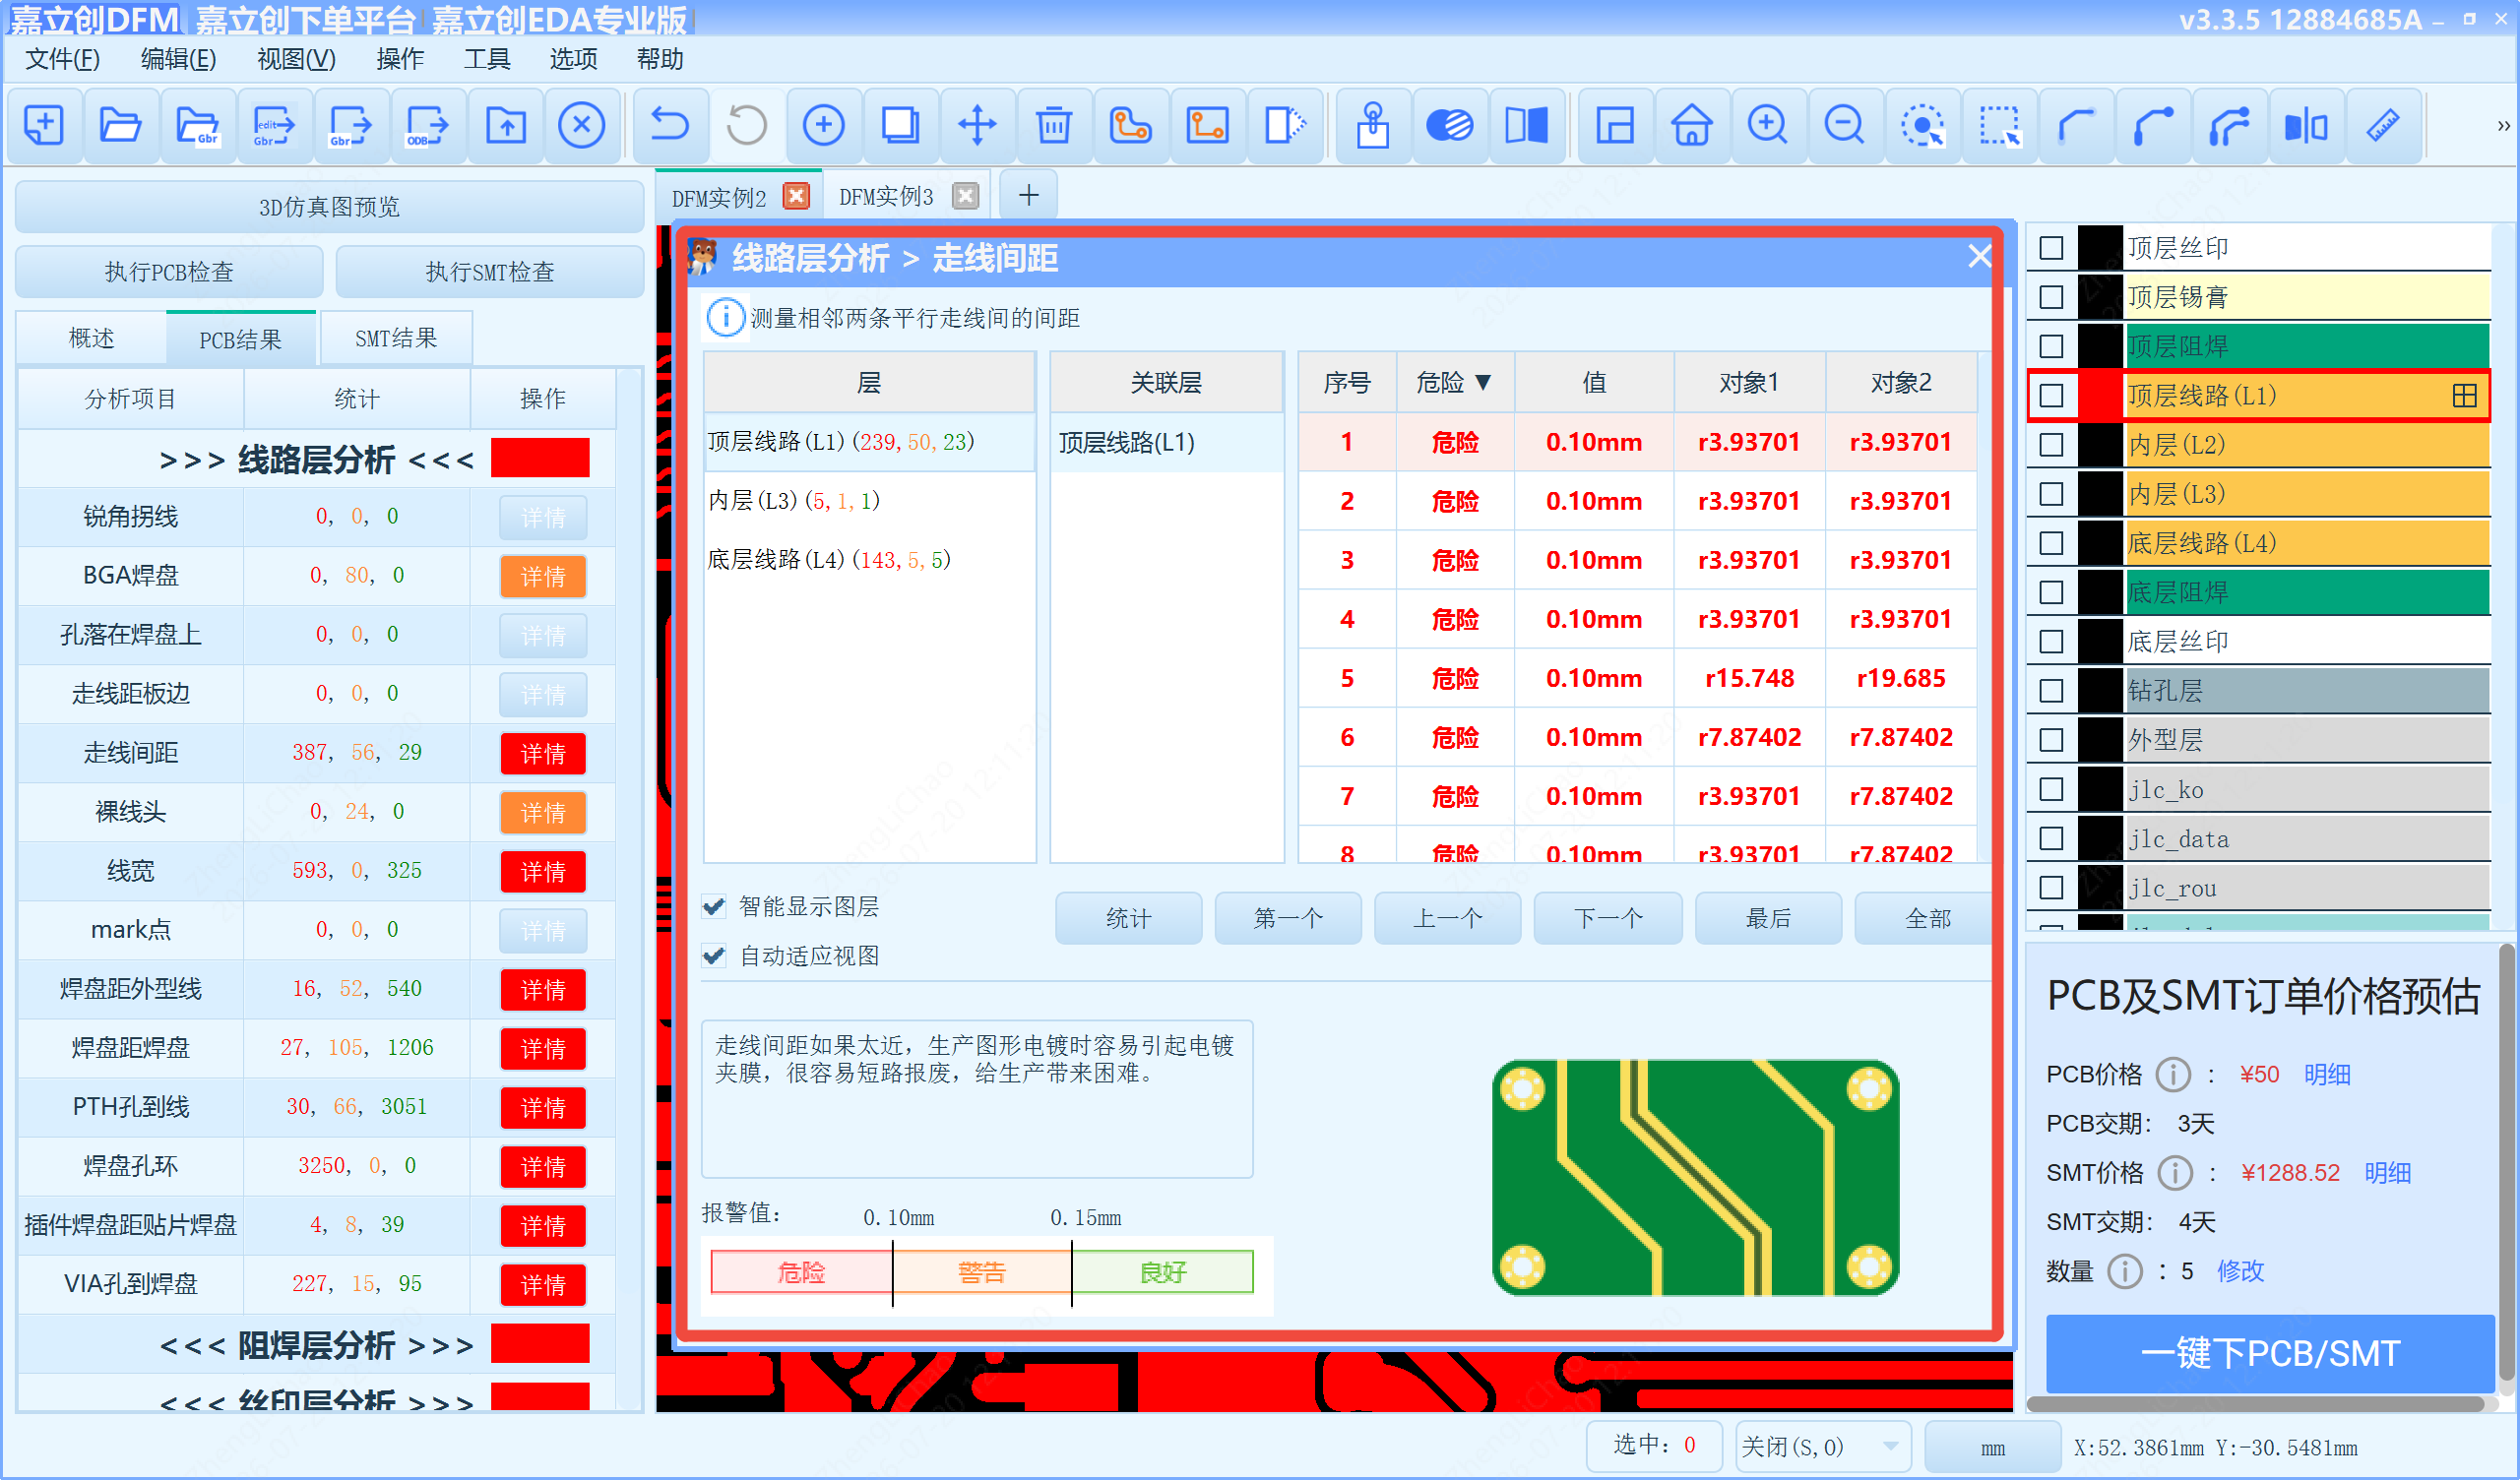Click the zoom out magnifier icon
This screenshot has height=1480, width=2520.
[x=1845, y=126]
